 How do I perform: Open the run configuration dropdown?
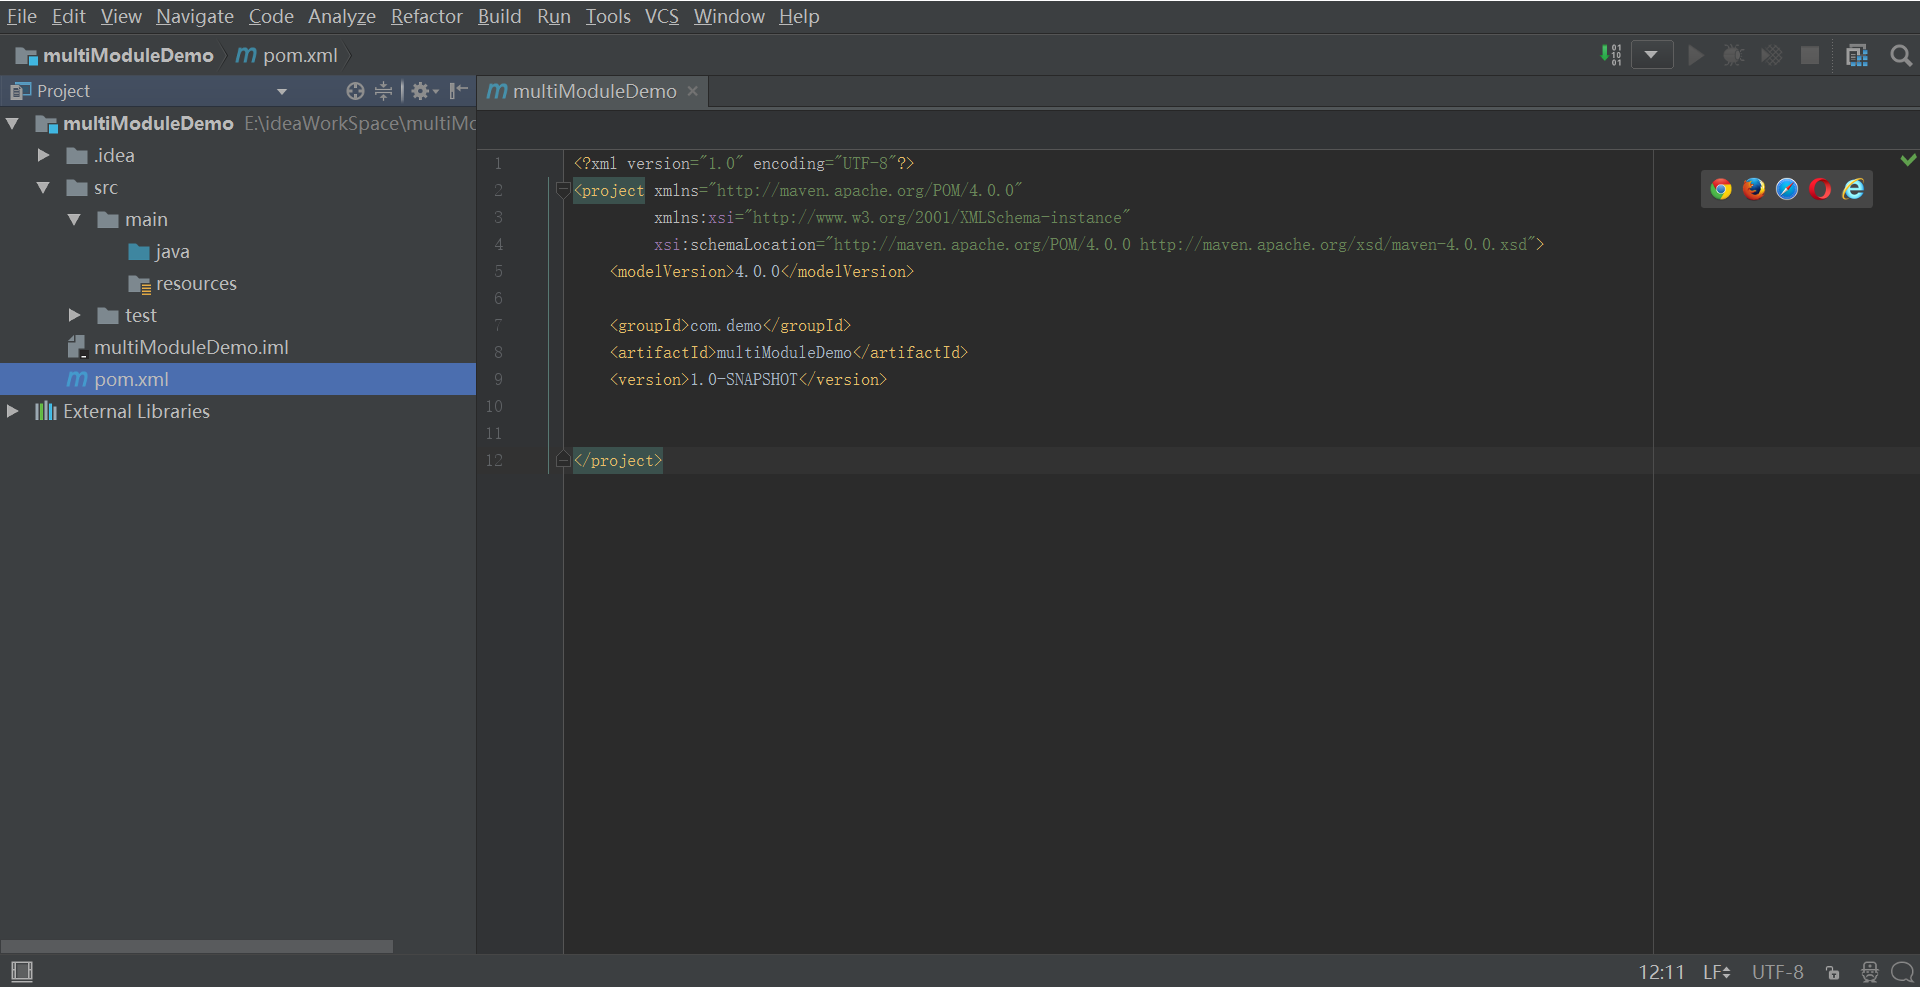pyautogui.click(x=1652, y=55)
